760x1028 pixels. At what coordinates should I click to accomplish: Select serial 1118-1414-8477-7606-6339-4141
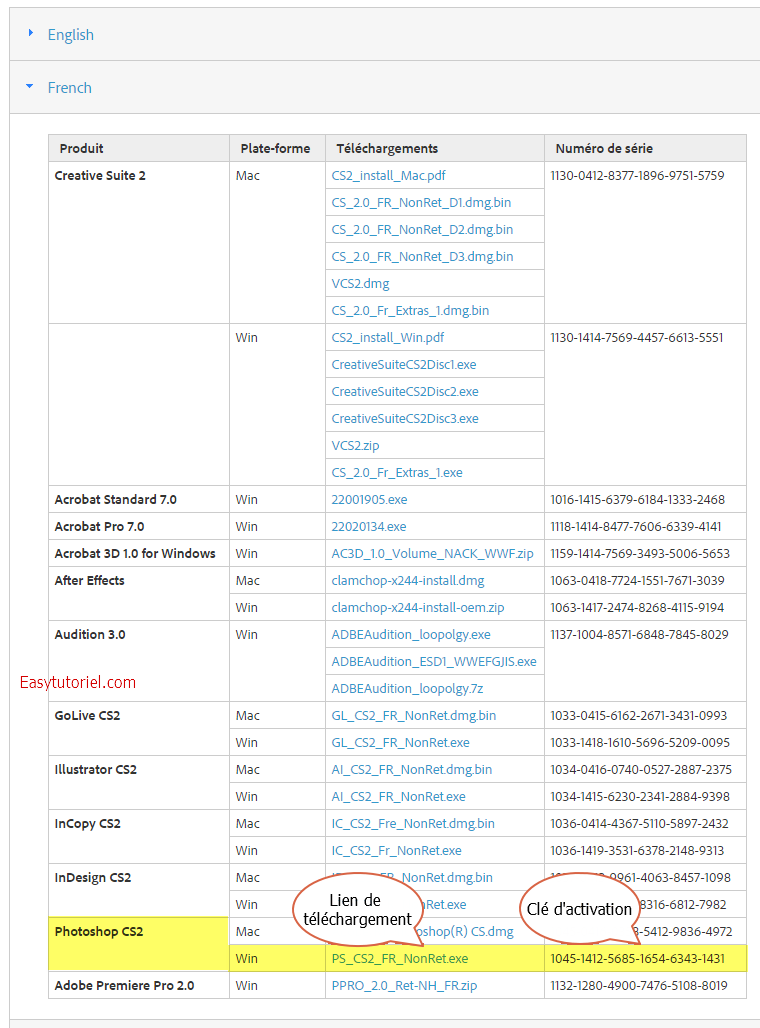pos(635,526)
